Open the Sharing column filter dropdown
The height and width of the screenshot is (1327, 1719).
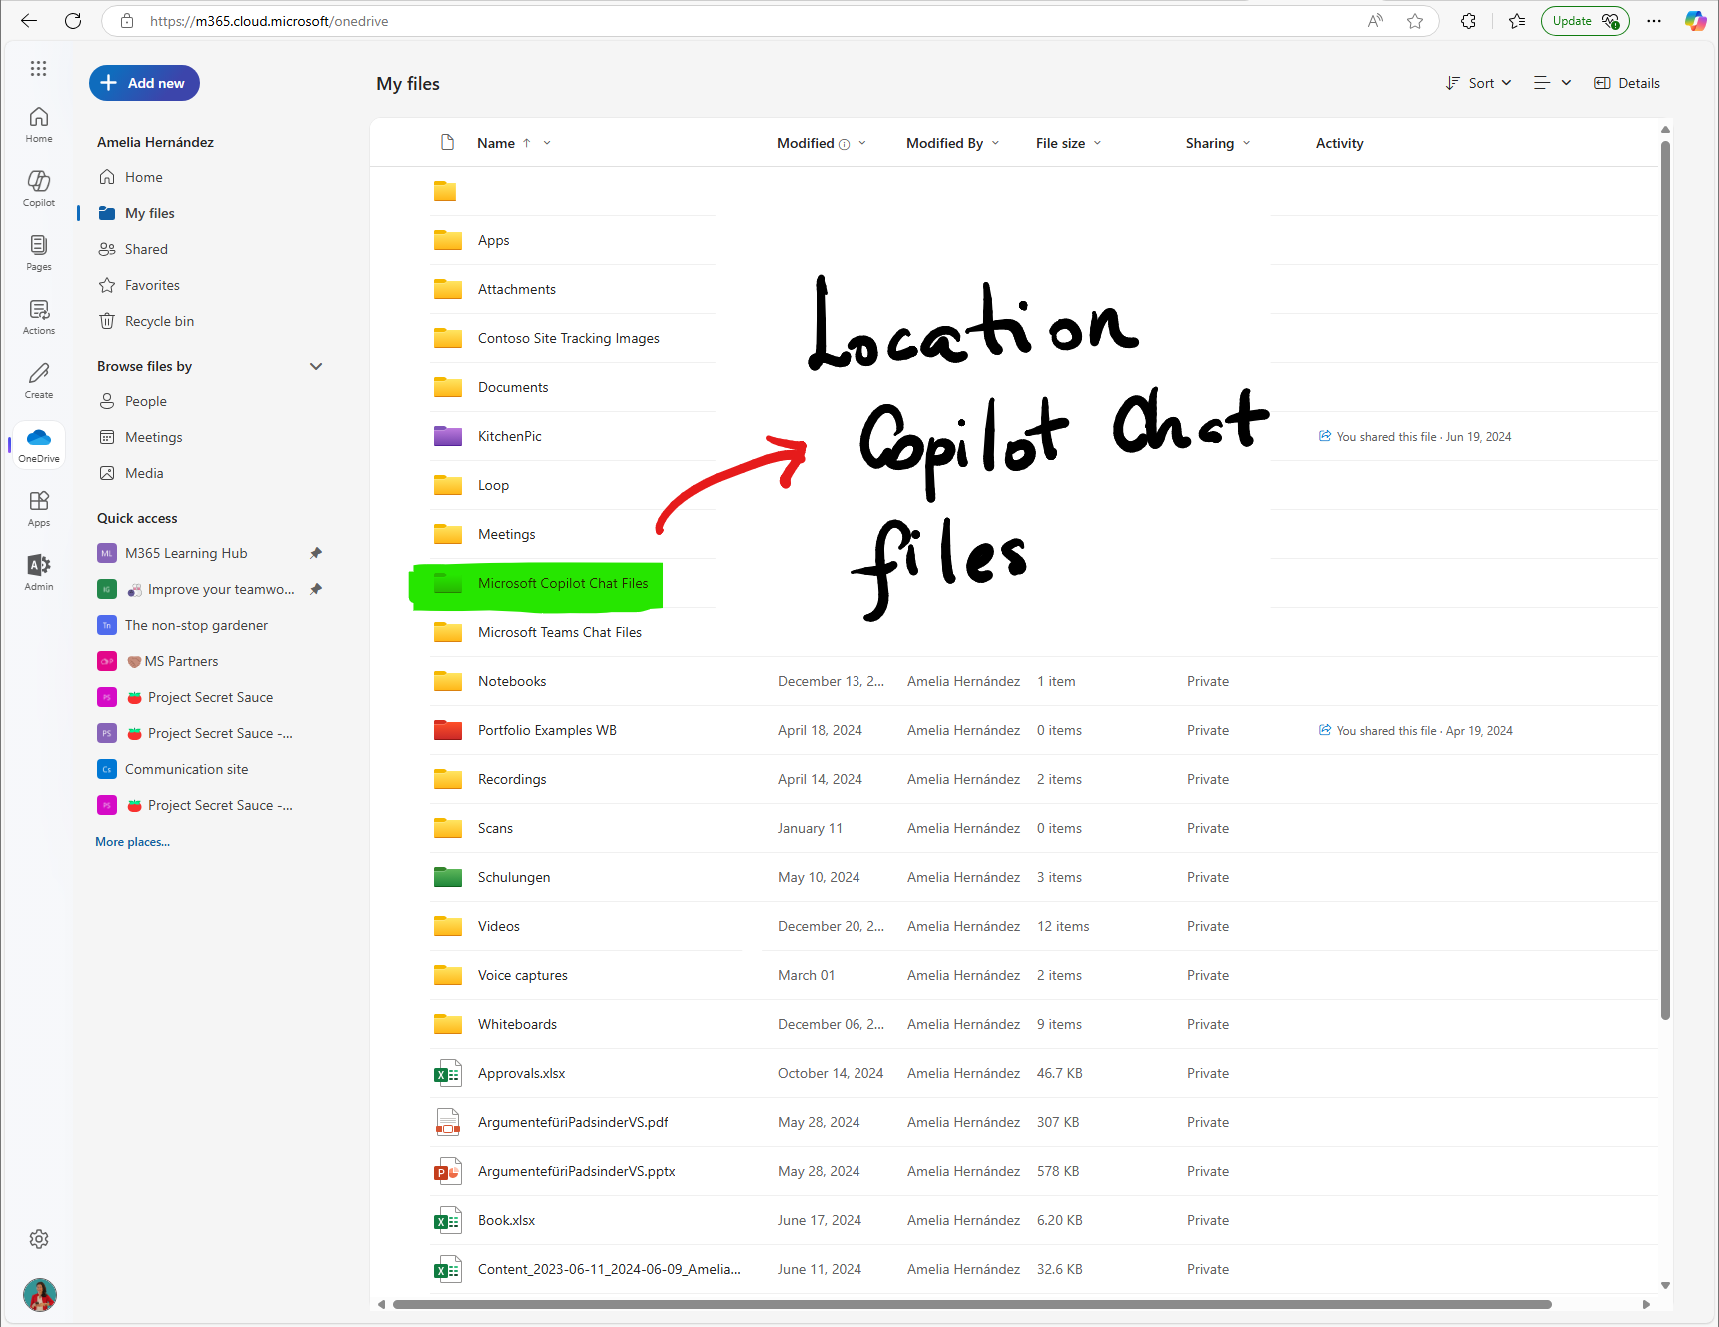[1247, 143]
